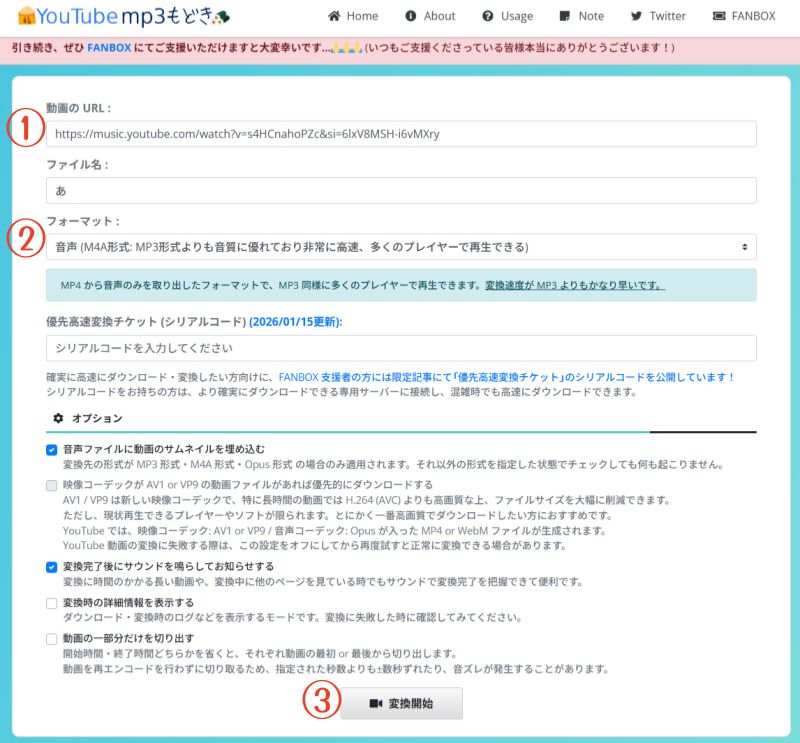Open the フォーマット dropdown
The width and height of the screenshot is (800, 743).
coord(401,247)
